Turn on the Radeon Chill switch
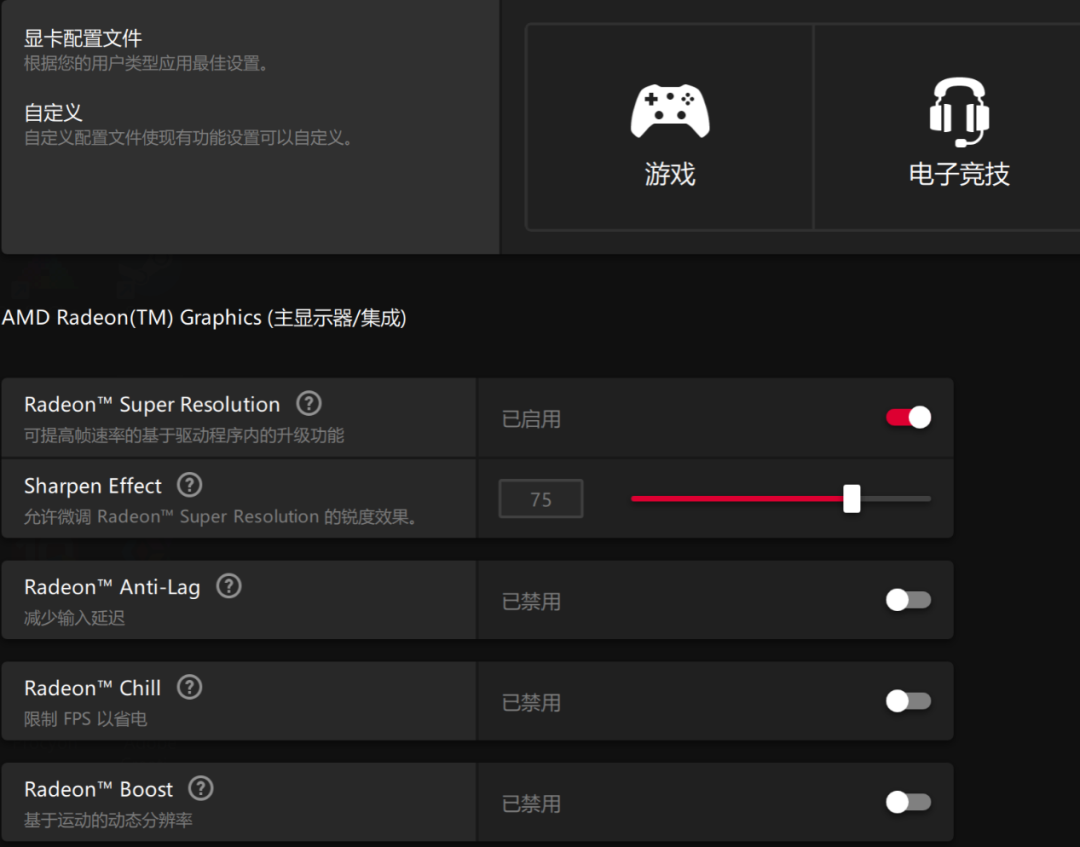 [908, 701]
